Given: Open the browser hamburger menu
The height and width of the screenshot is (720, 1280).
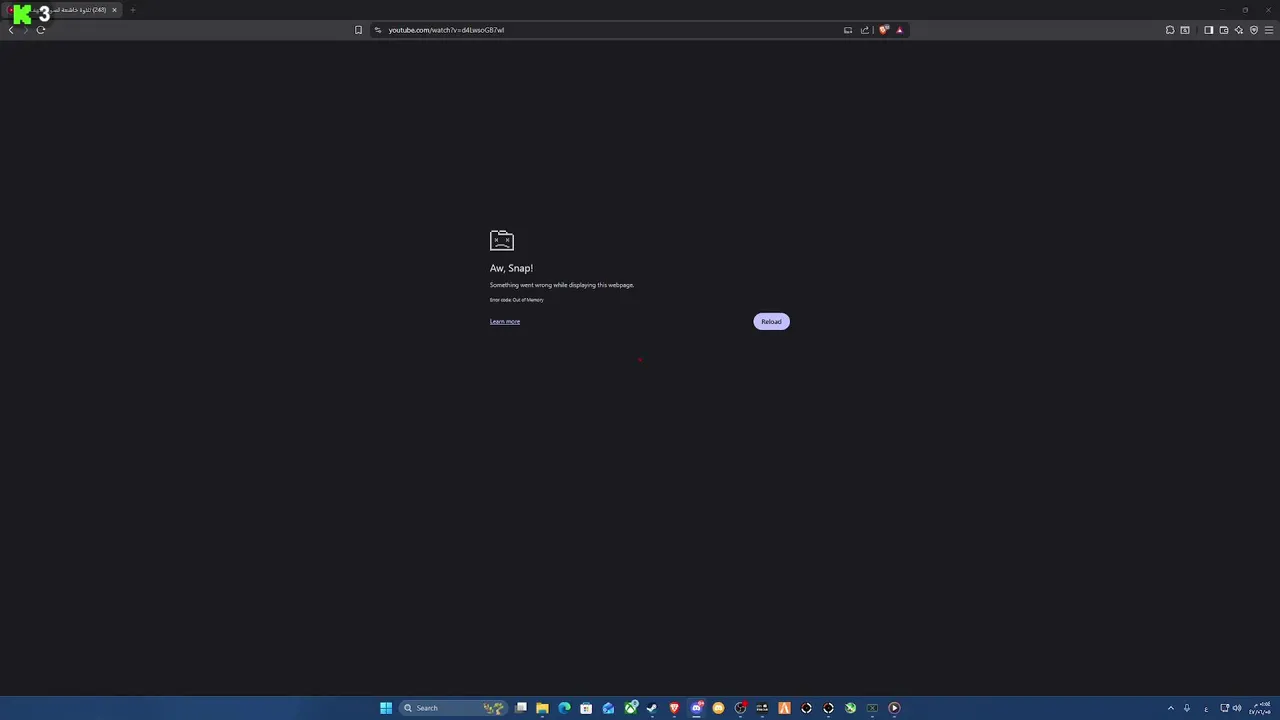Looking at the screenshot, I should [x=1269, y=30].
